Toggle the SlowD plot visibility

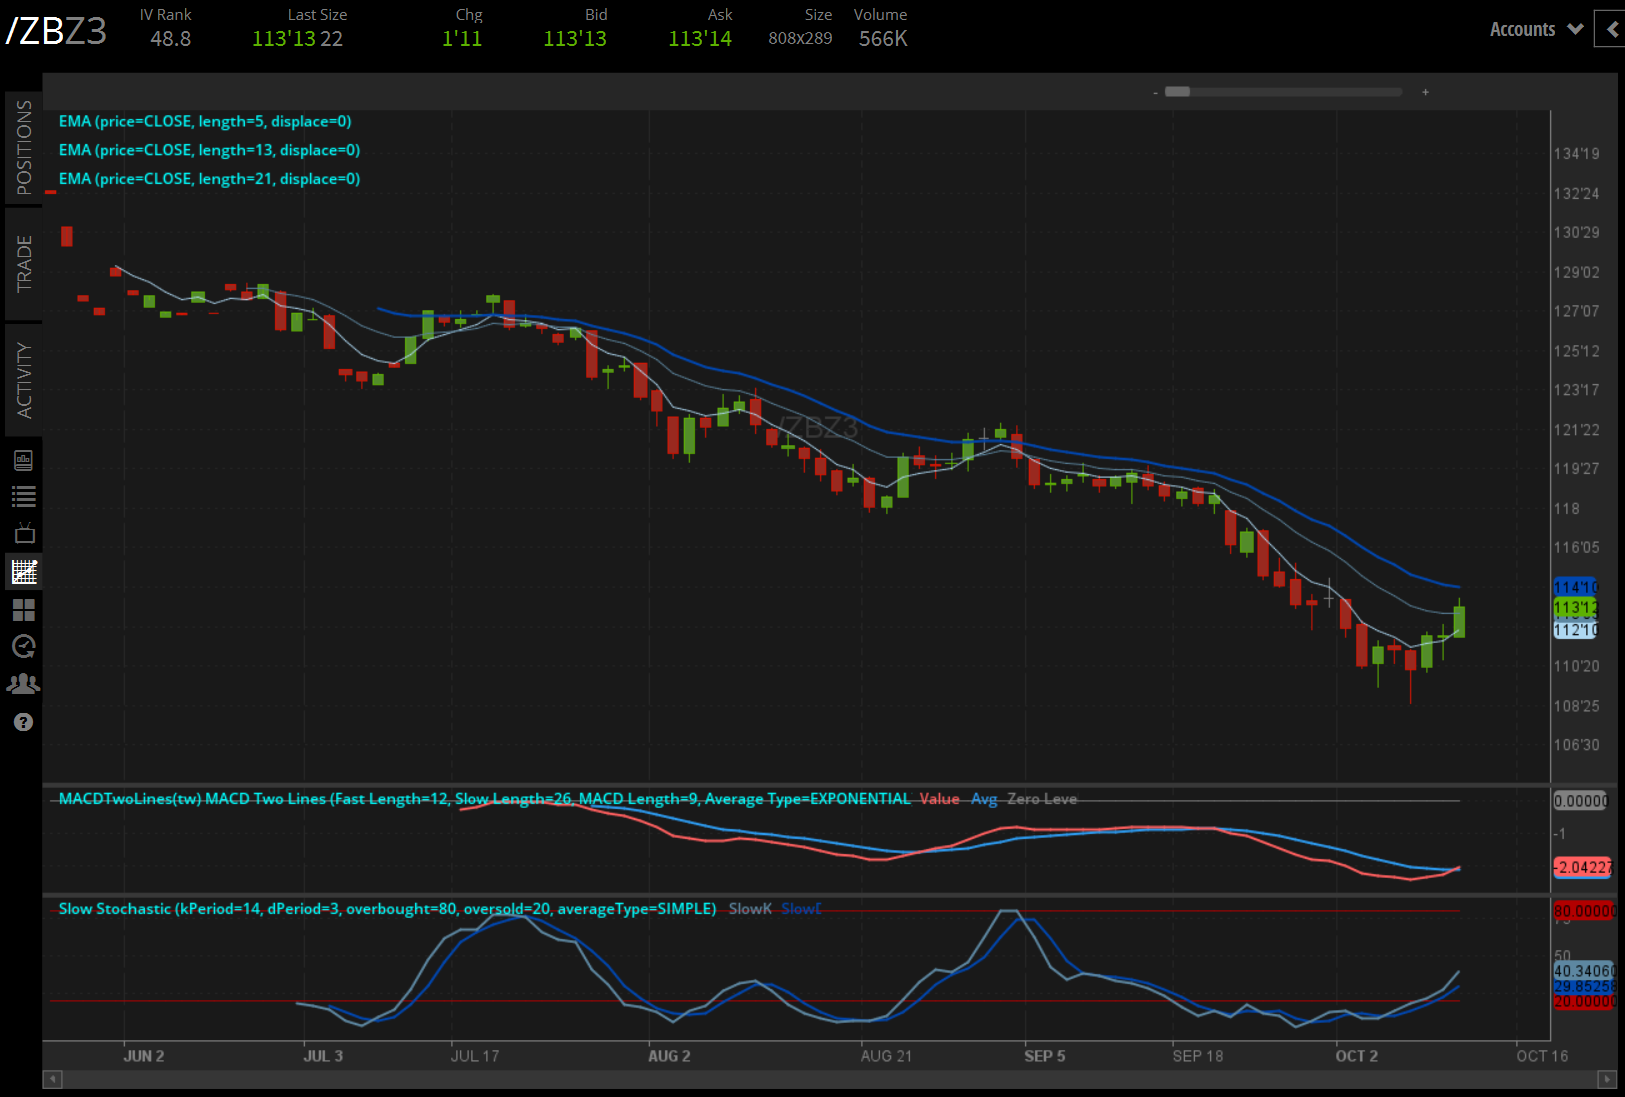pyautogui.click(x=800, y=908)
